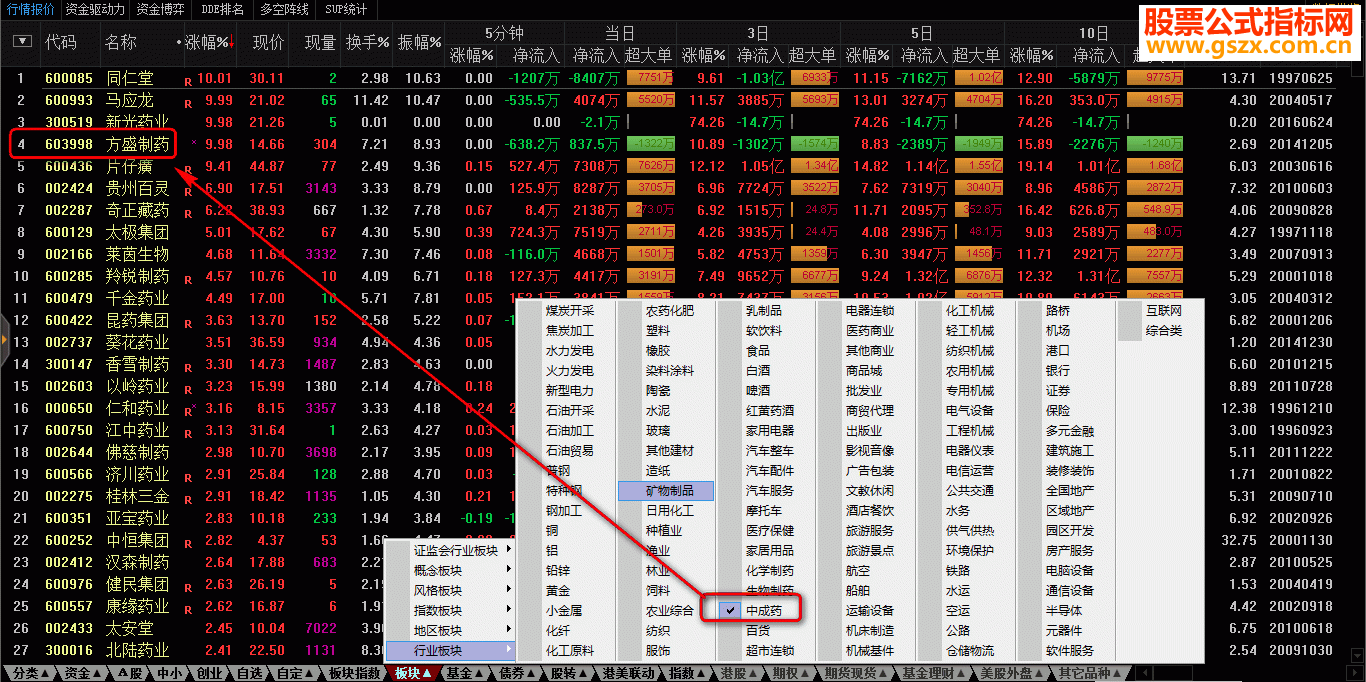This screenshot has width=1366, height=682.
Task: Open the 分类 bottom tab
Action: click(x=31, y=674)
